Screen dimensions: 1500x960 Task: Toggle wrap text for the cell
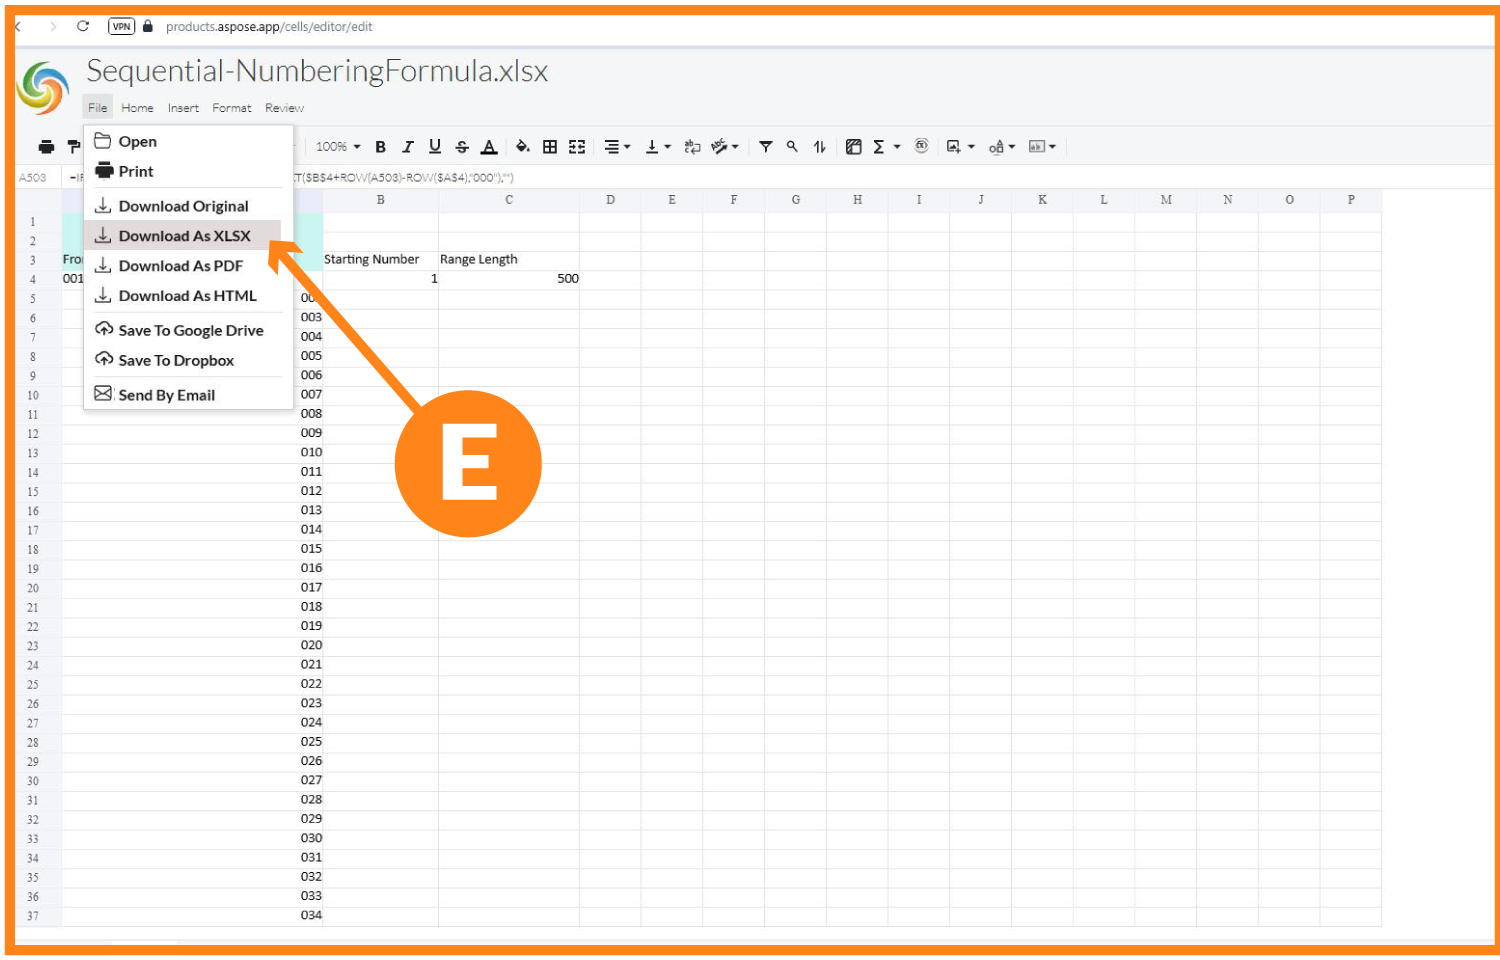pos(692,146)
